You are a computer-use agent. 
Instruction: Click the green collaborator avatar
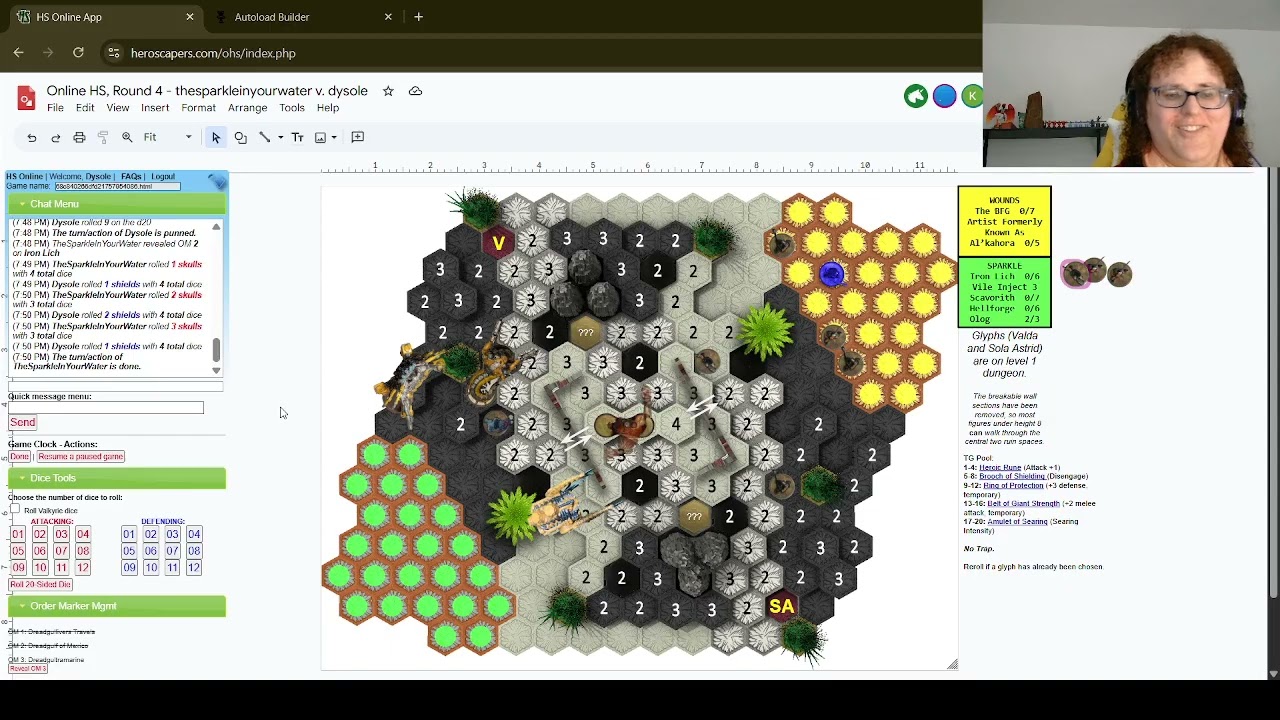point(916,96)
